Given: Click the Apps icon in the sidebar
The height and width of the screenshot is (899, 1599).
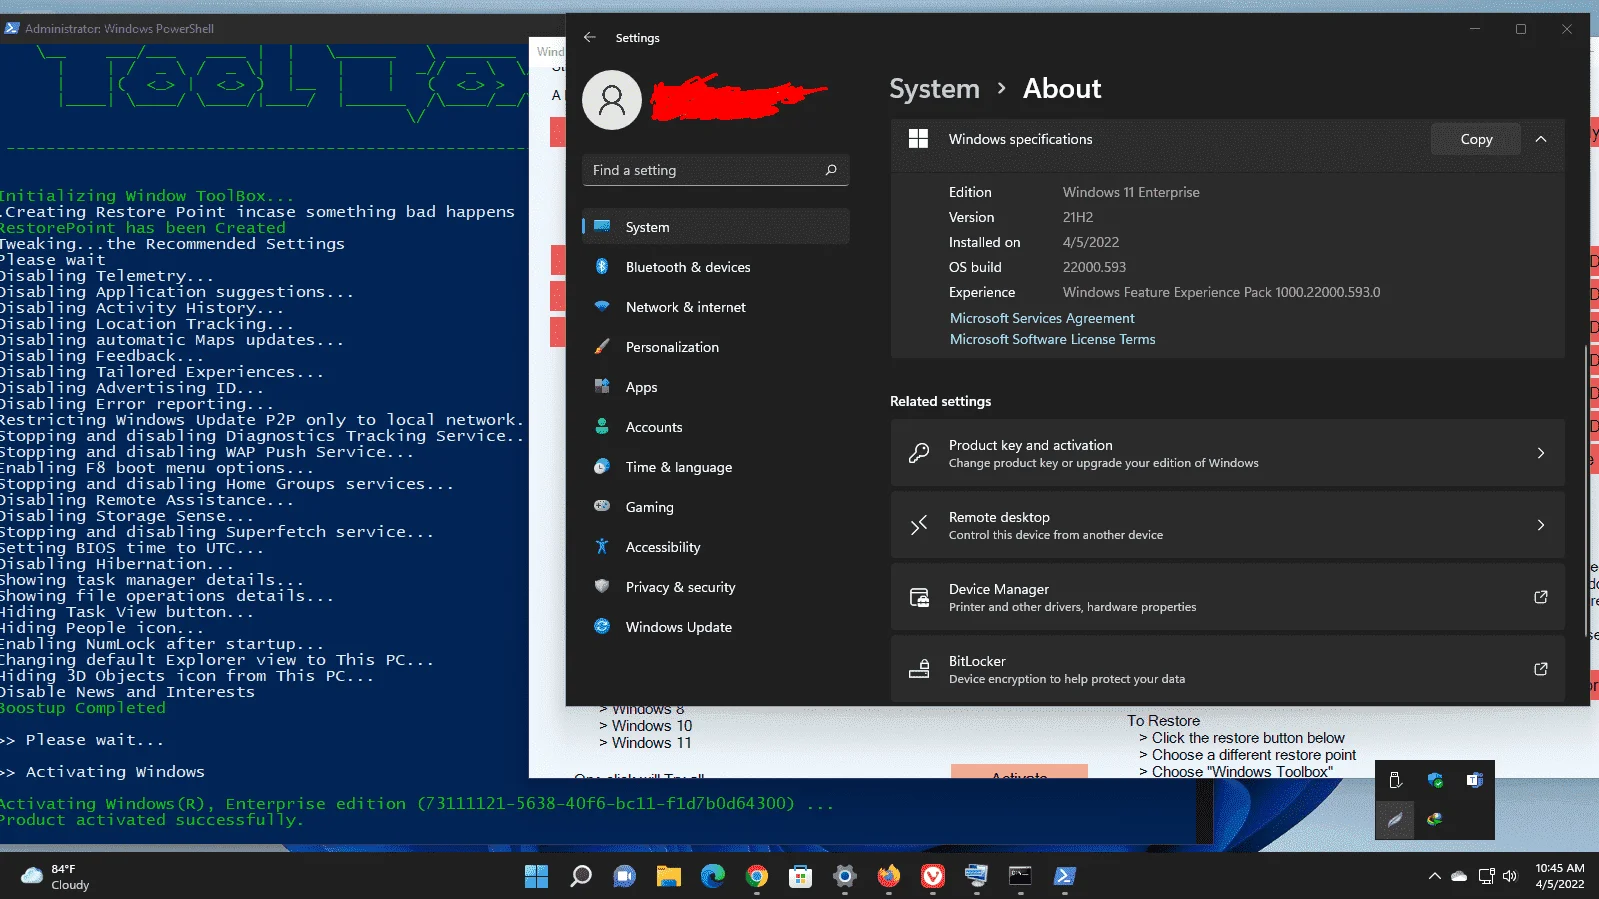Looking at the screenshot, I should (602, 386).
